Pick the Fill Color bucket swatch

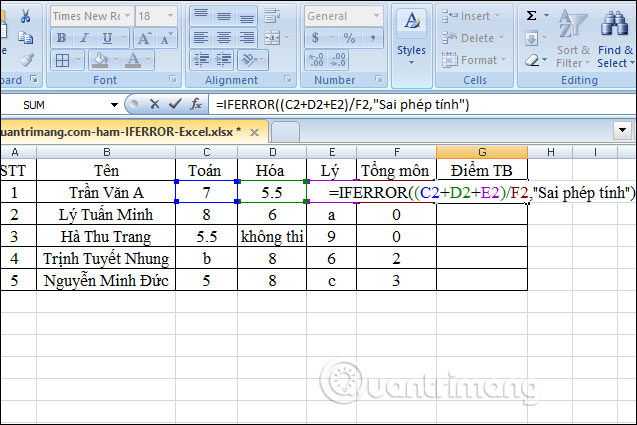tap(100, 60)
